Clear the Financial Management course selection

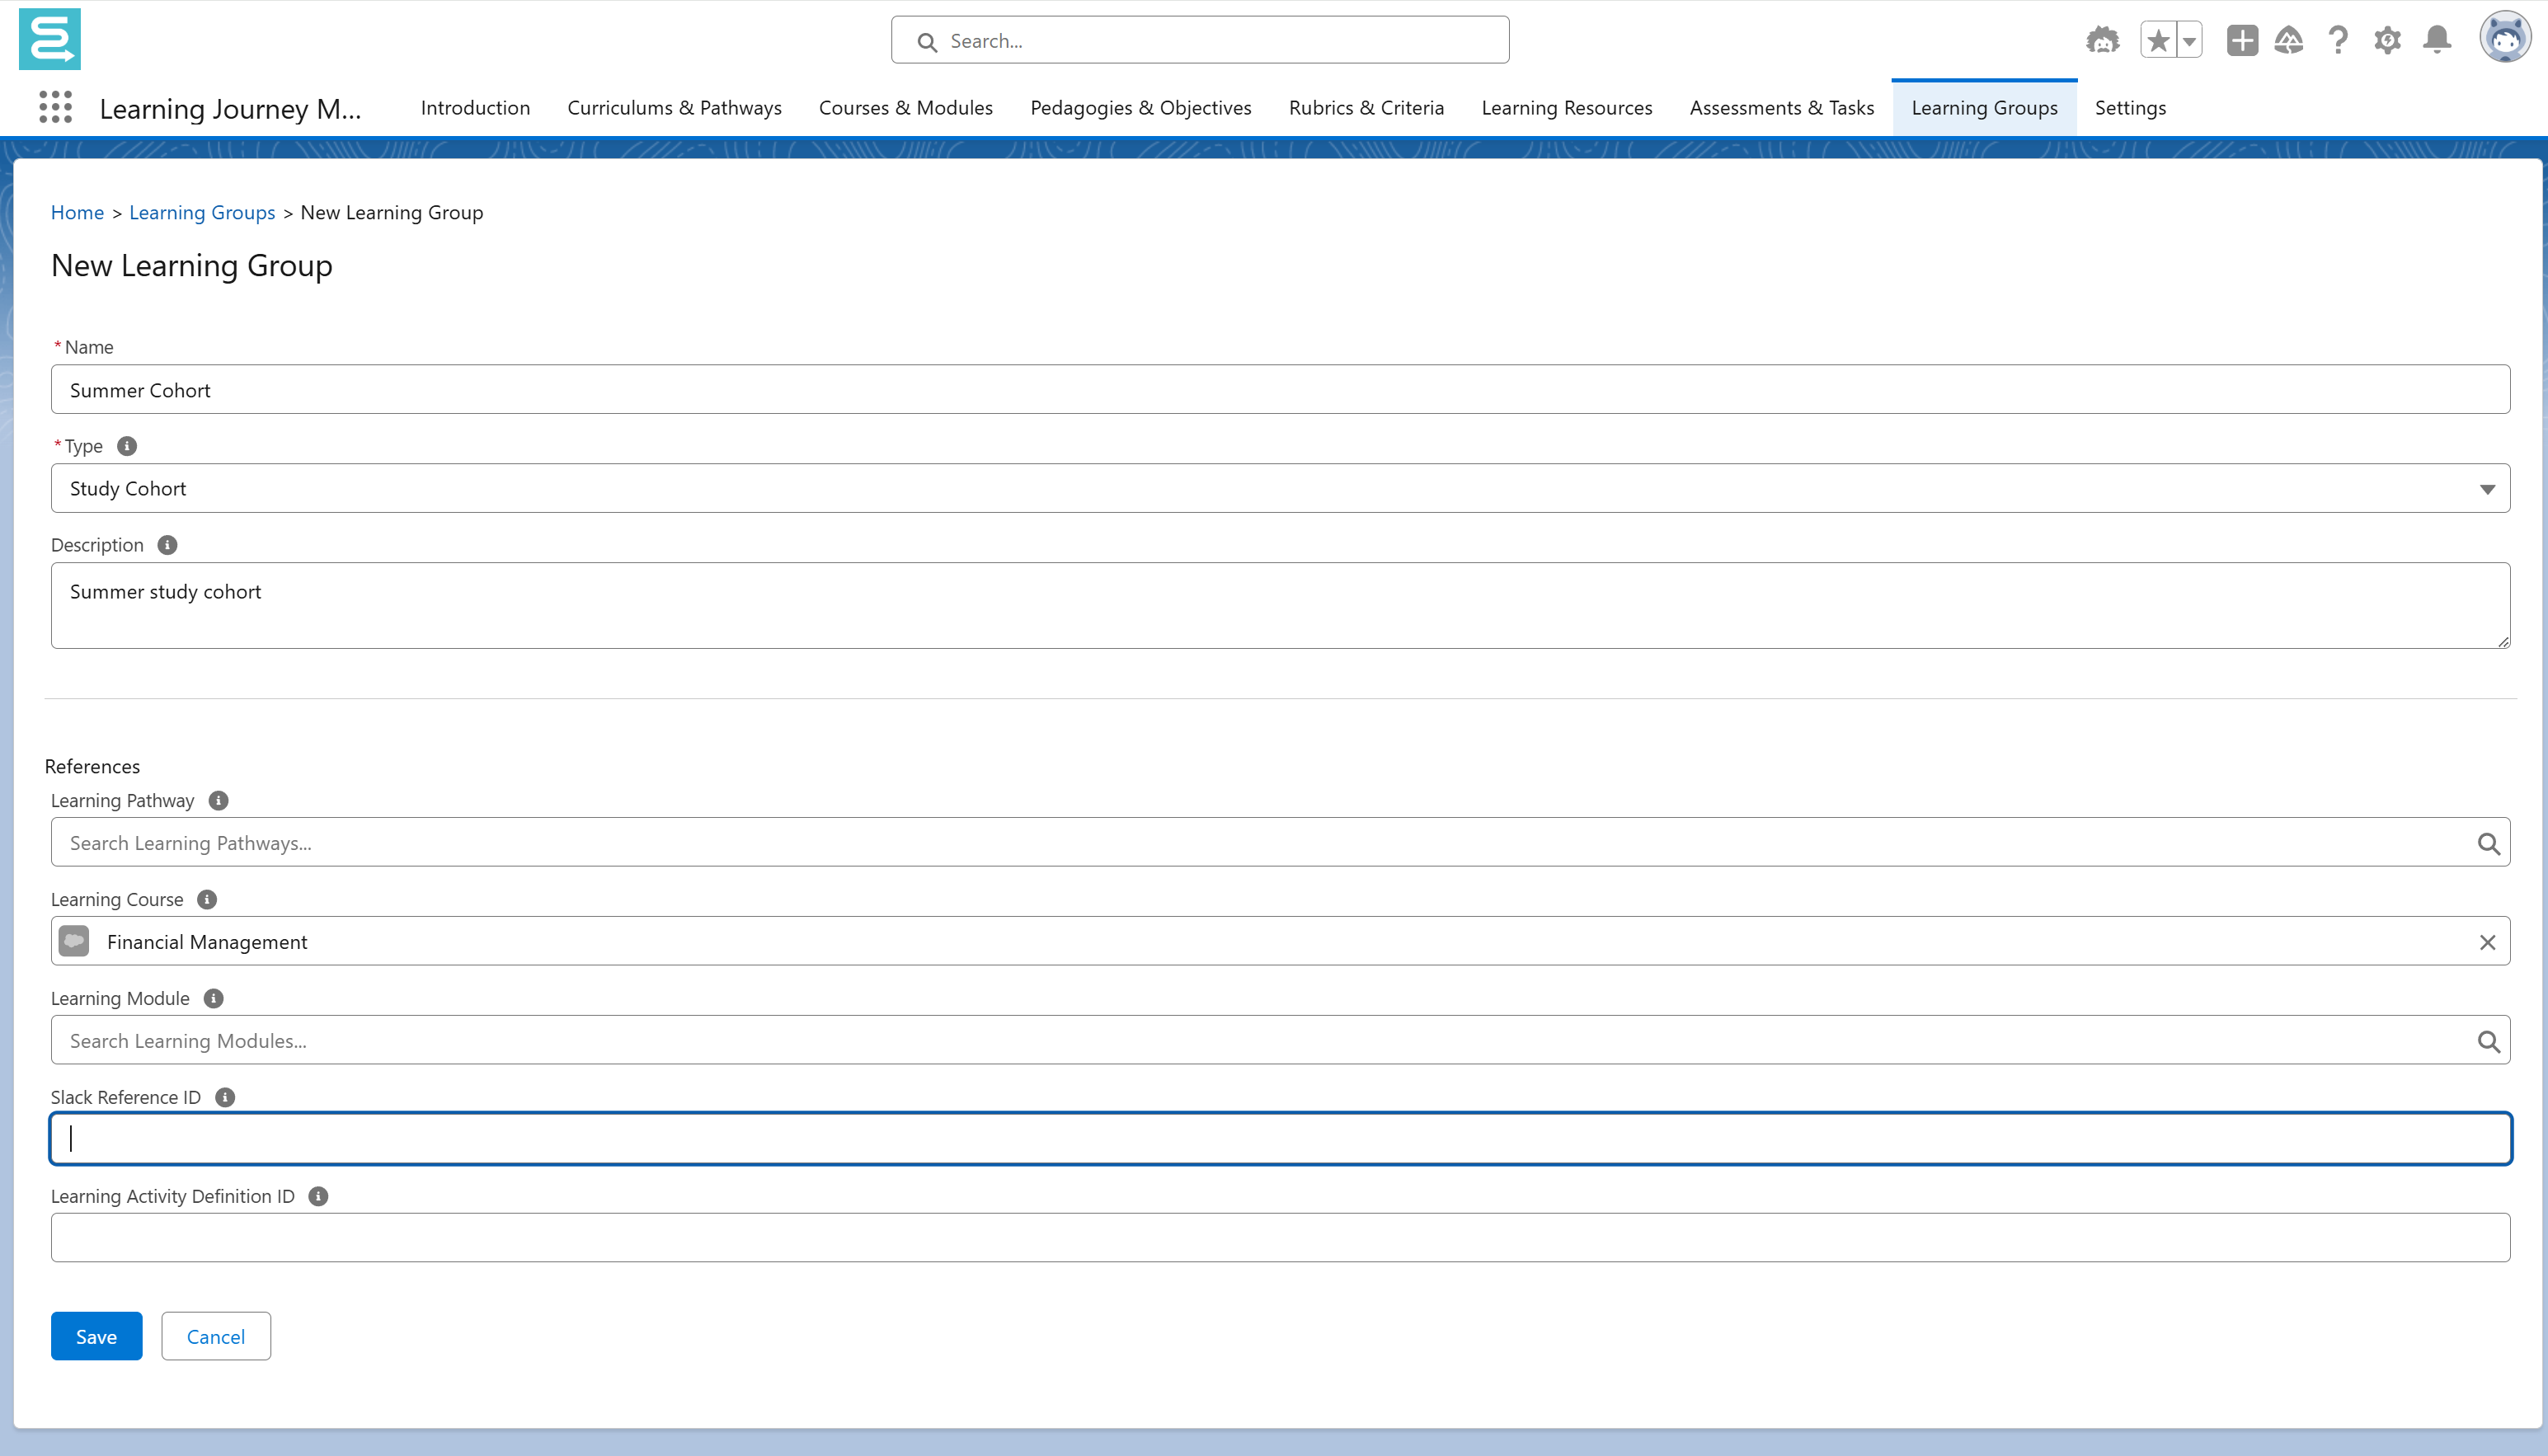pos(2487,942)
